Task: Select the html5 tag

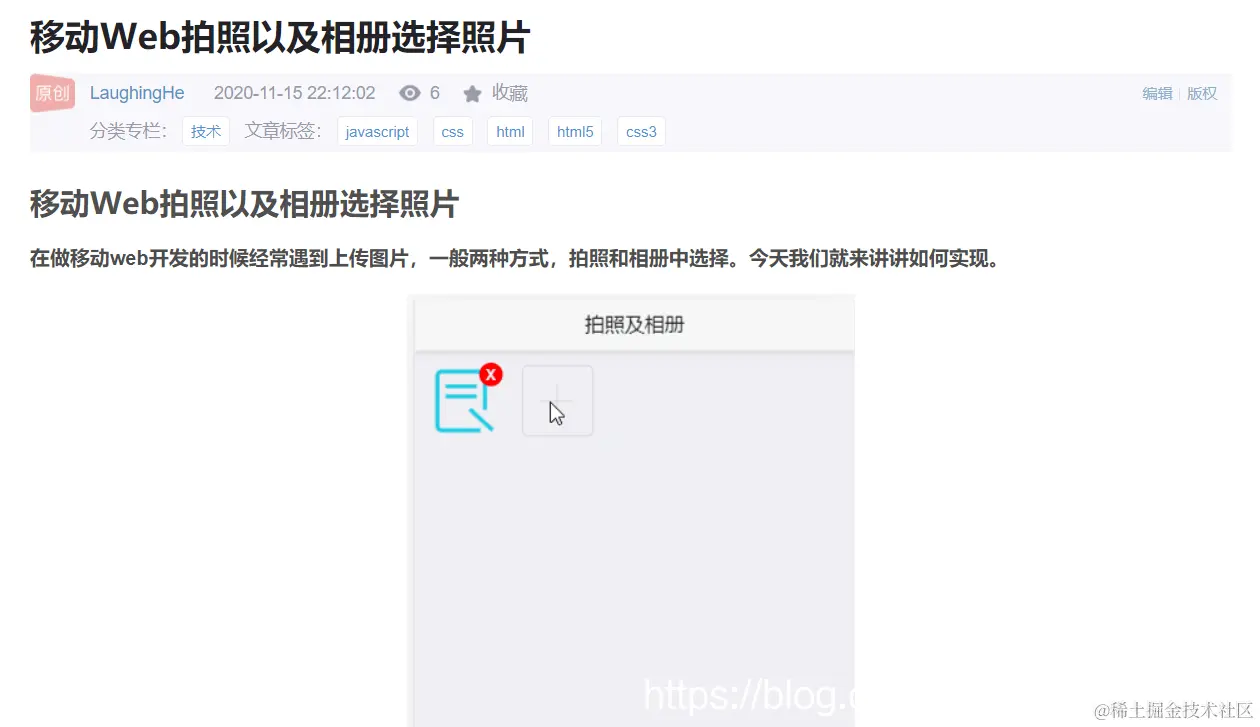Action: [x=575, y=131]
